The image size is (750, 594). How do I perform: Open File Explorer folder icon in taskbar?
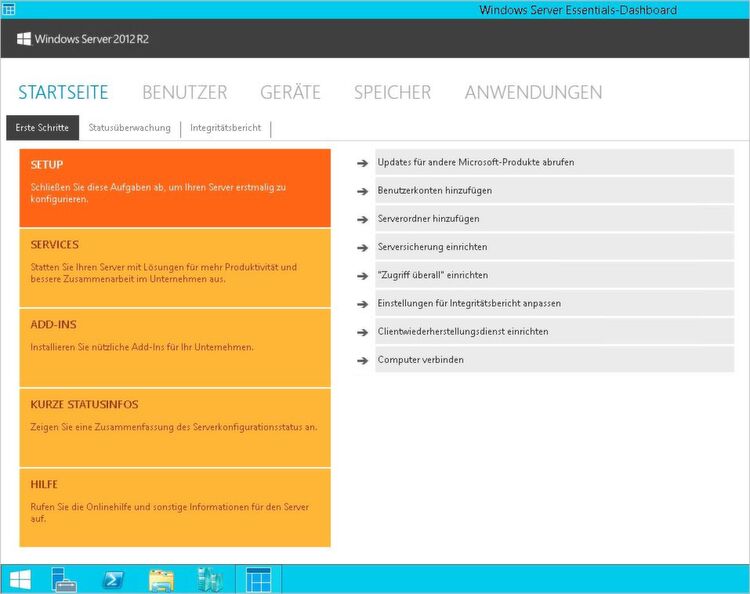162,580
